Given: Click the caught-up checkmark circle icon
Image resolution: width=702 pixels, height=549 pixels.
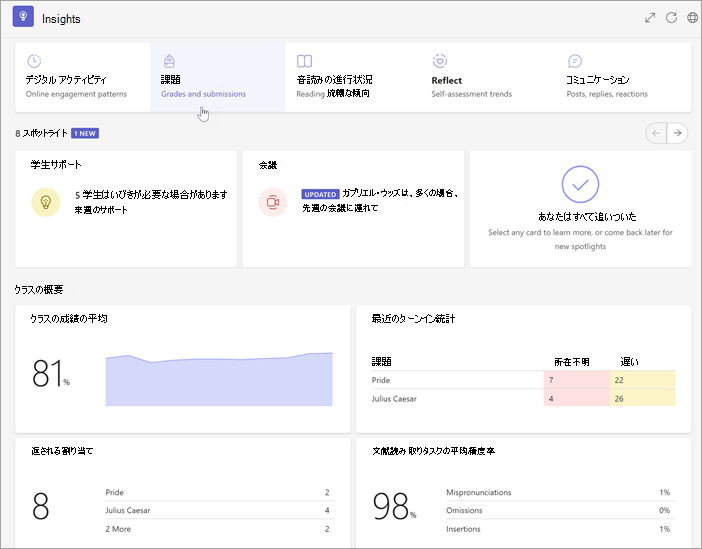Looking at the screenshot, I should 580,184.
